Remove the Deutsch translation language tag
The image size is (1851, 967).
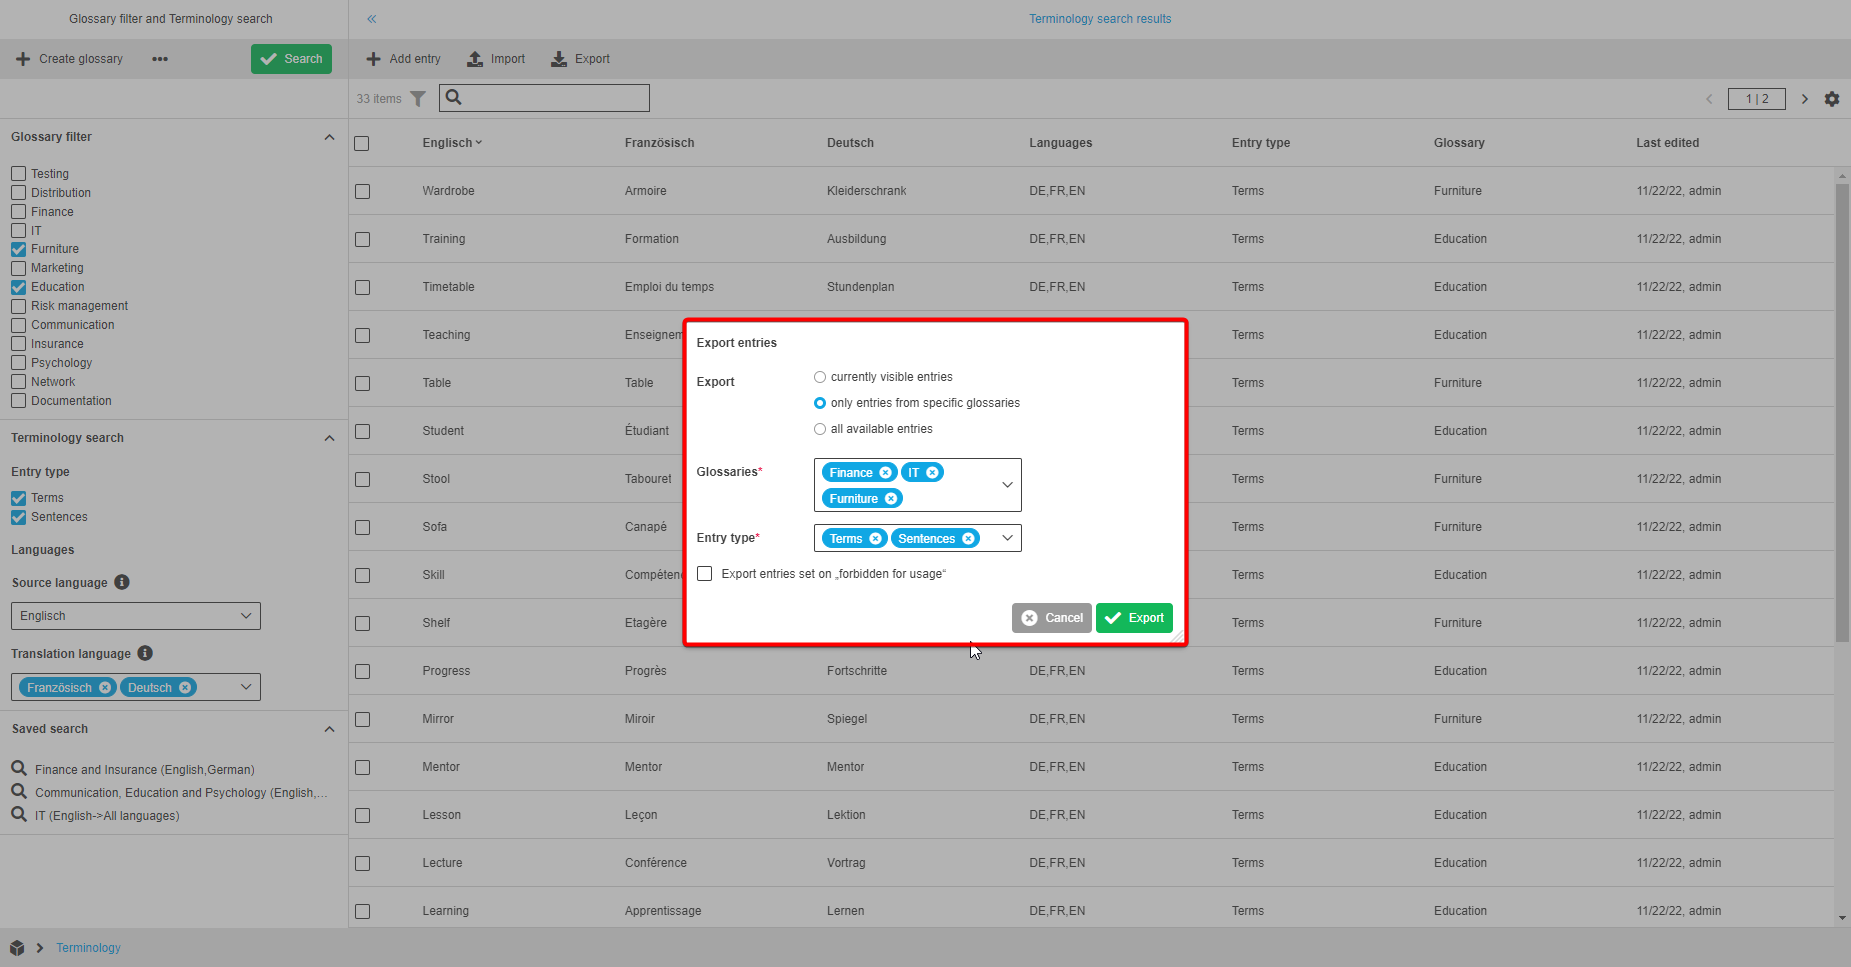(185, 687)
